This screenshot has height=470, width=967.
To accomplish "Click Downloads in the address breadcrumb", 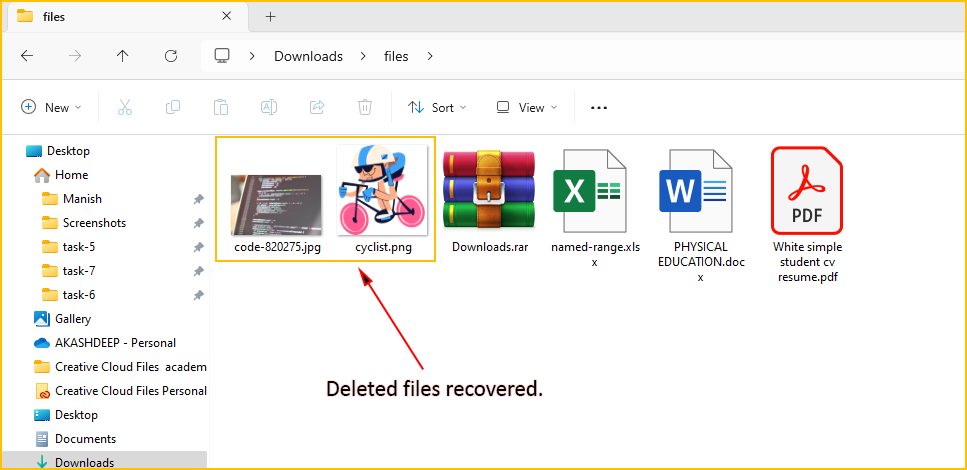I will tap(308, 56).
